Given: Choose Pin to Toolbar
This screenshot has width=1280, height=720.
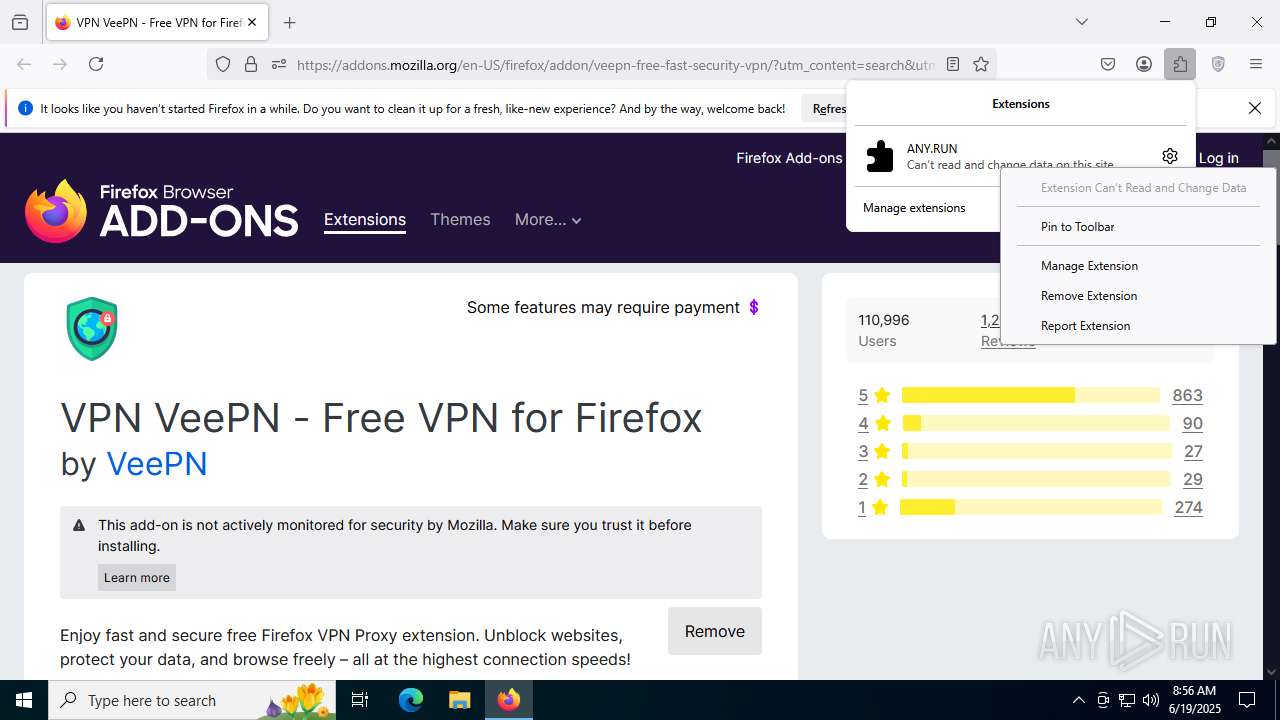Looking at the screenshot, I should click(x=1077, y=227).
